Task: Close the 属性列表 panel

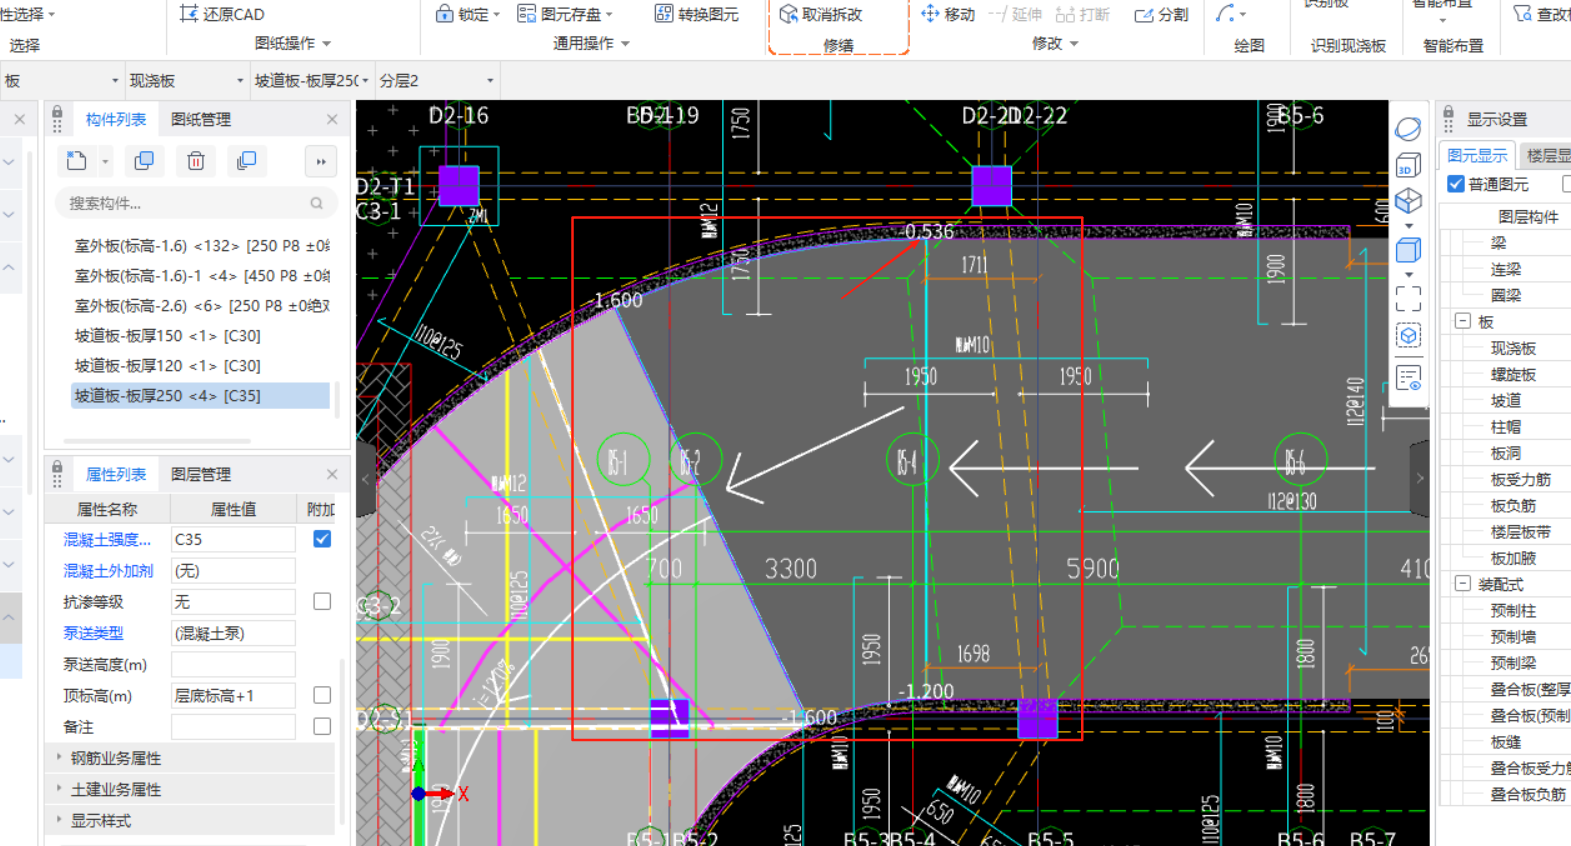Action: click(332, 474)
